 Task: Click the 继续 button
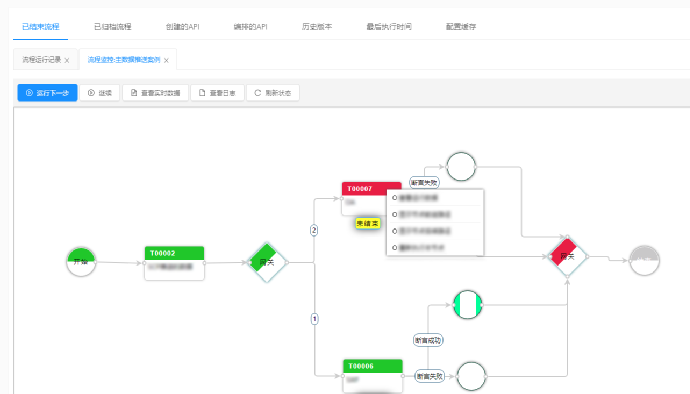[x=100, y=93]
